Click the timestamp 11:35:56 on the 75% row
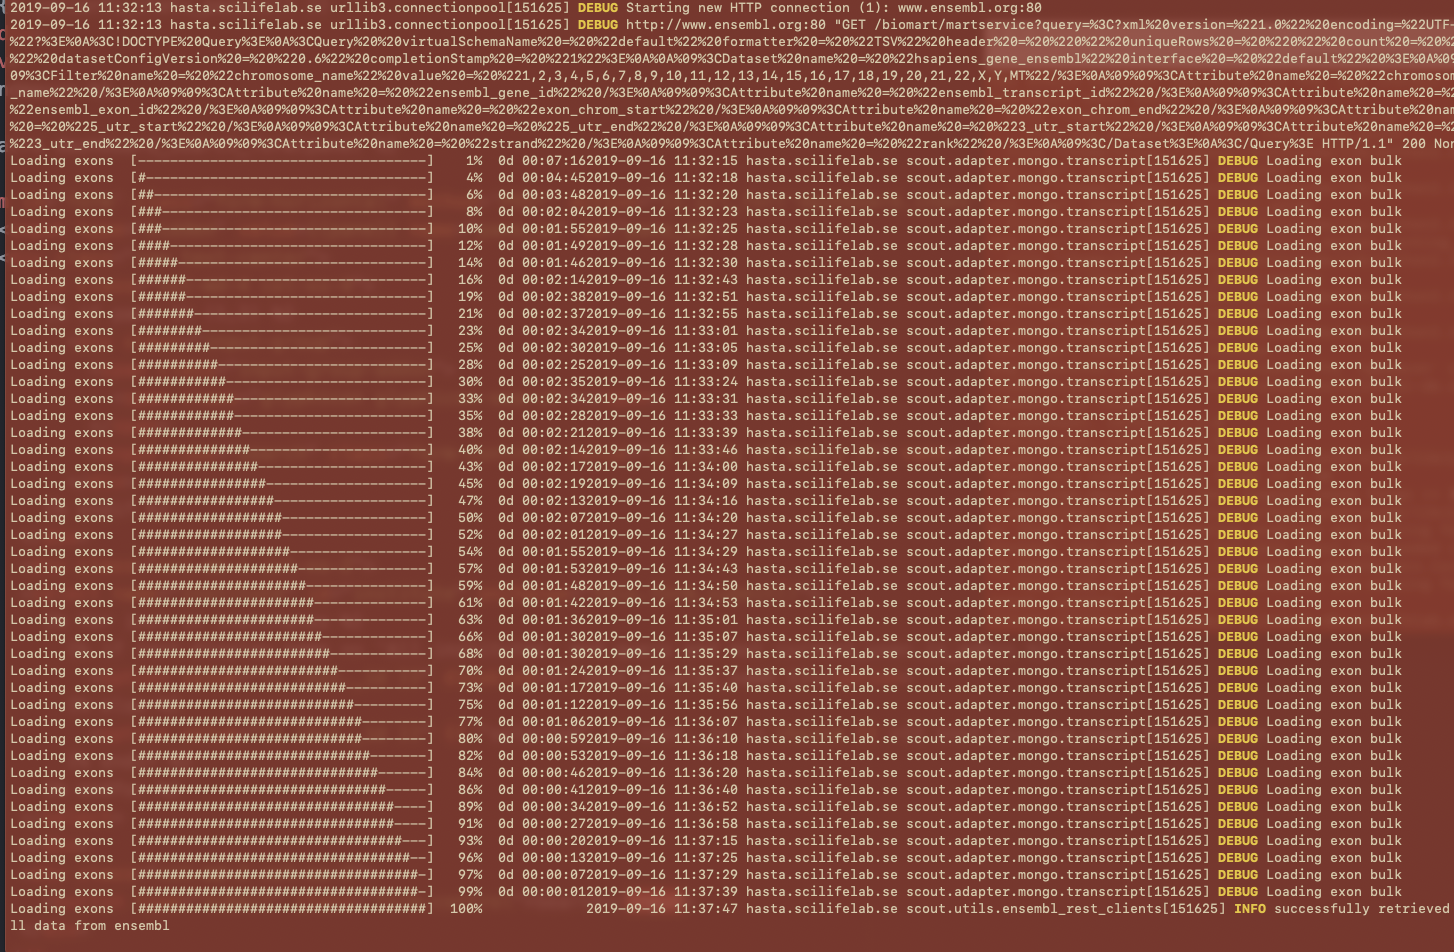The height and width of the screenshot is (952, 1454). click(x=705, y=705)
